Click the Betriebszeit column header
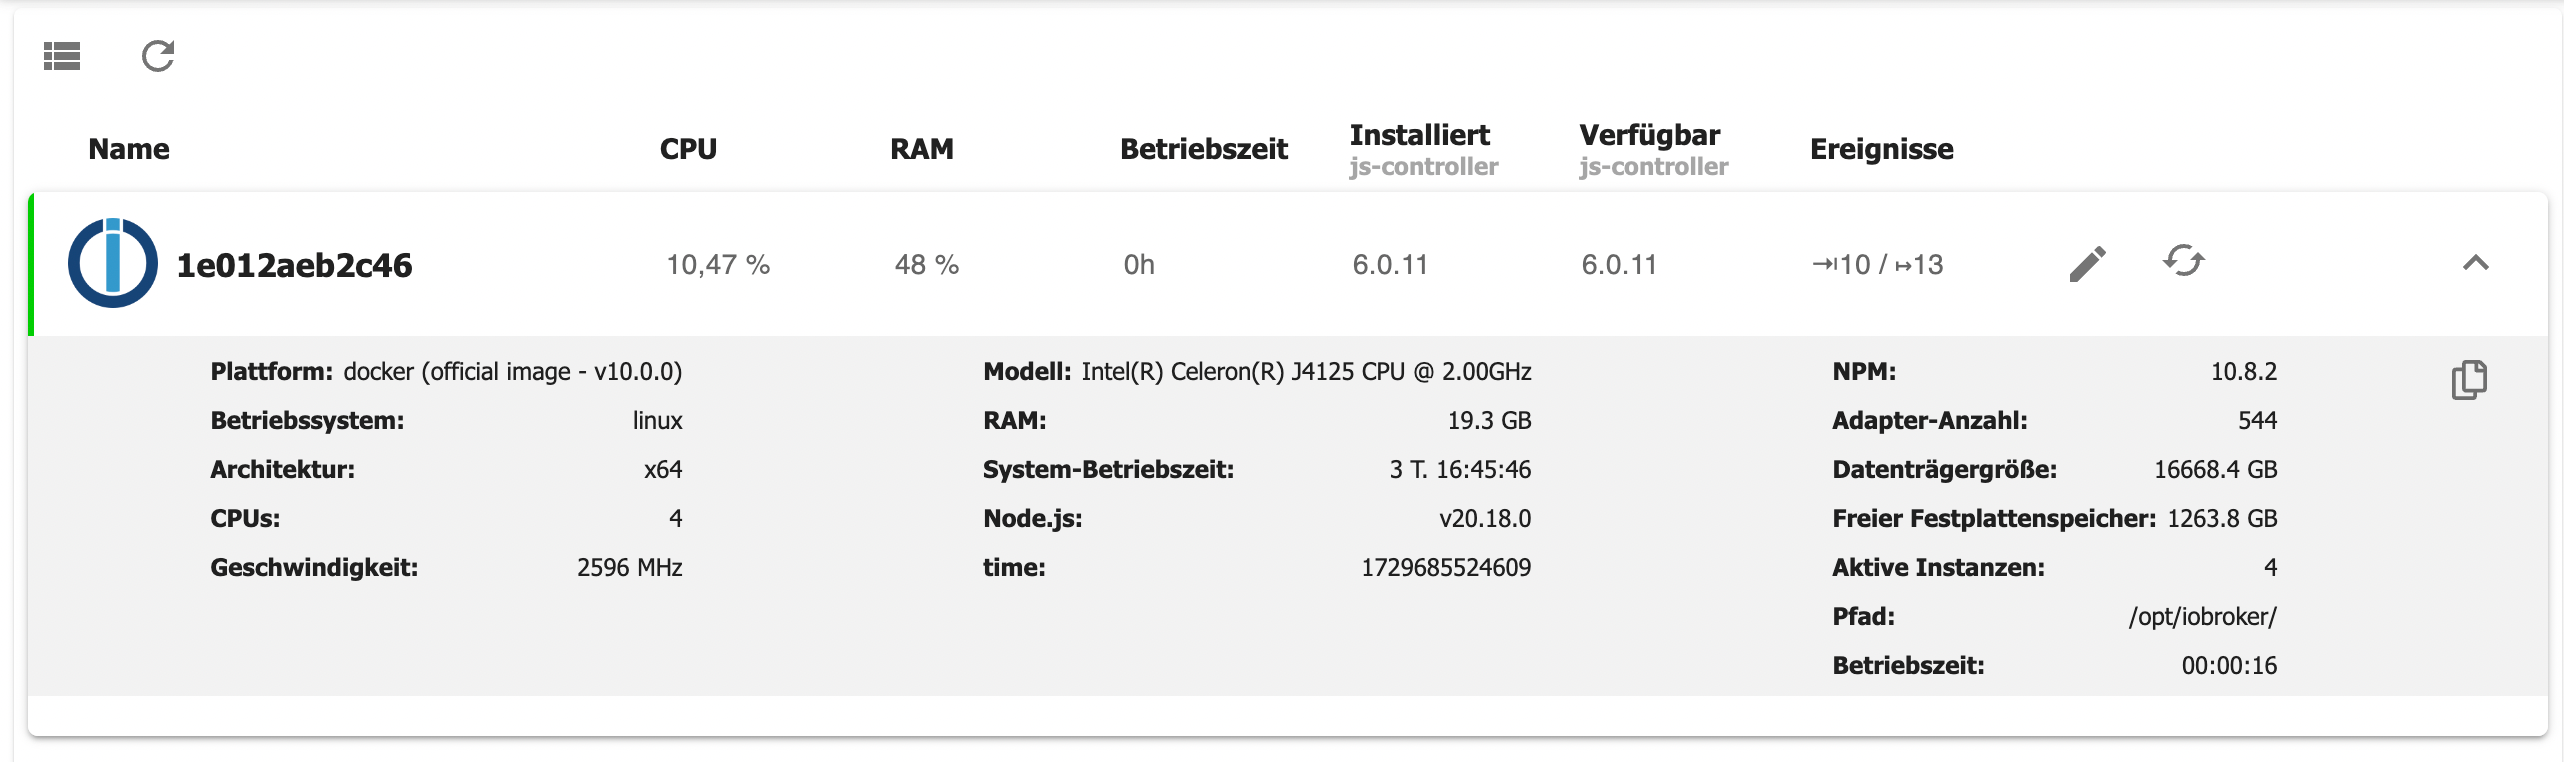Screen dimensions: 2564x762 [x=1203, y=149]
